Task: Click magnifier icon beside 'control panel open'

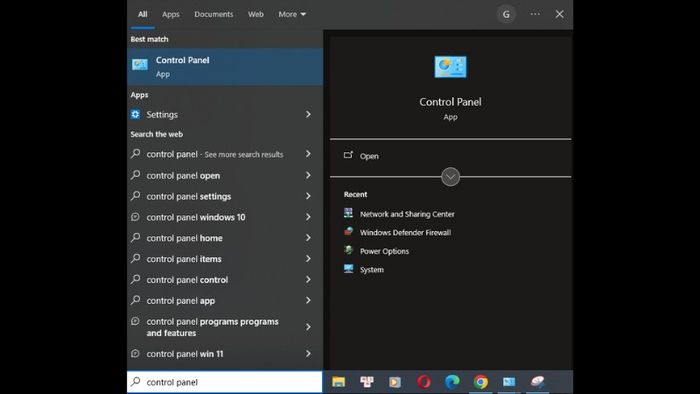Action: tap(135, 175)
